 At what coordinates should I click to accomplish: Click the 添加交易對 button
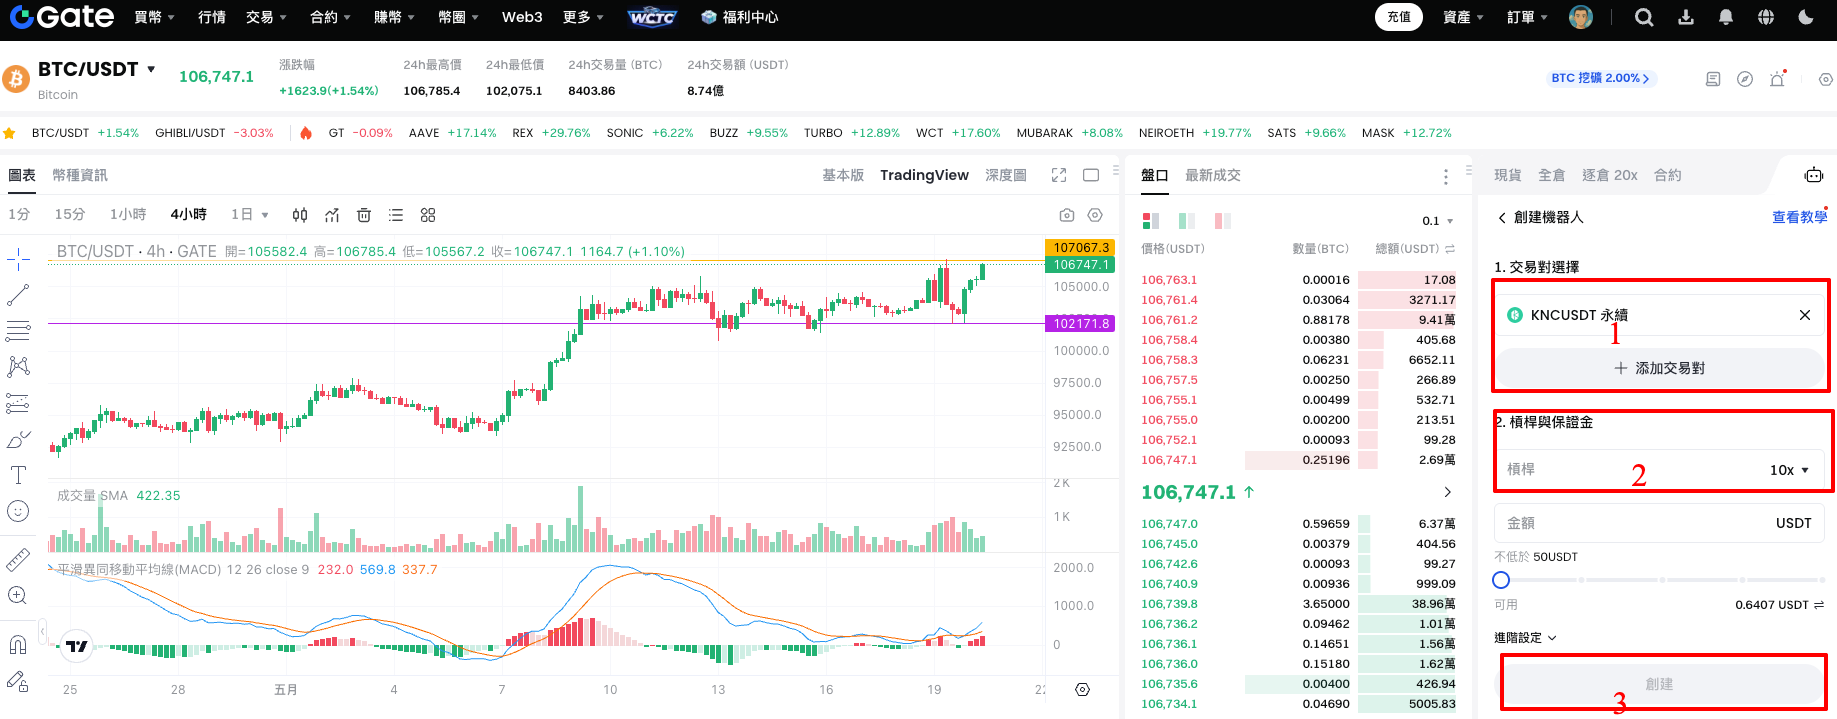click(1659, 368)
